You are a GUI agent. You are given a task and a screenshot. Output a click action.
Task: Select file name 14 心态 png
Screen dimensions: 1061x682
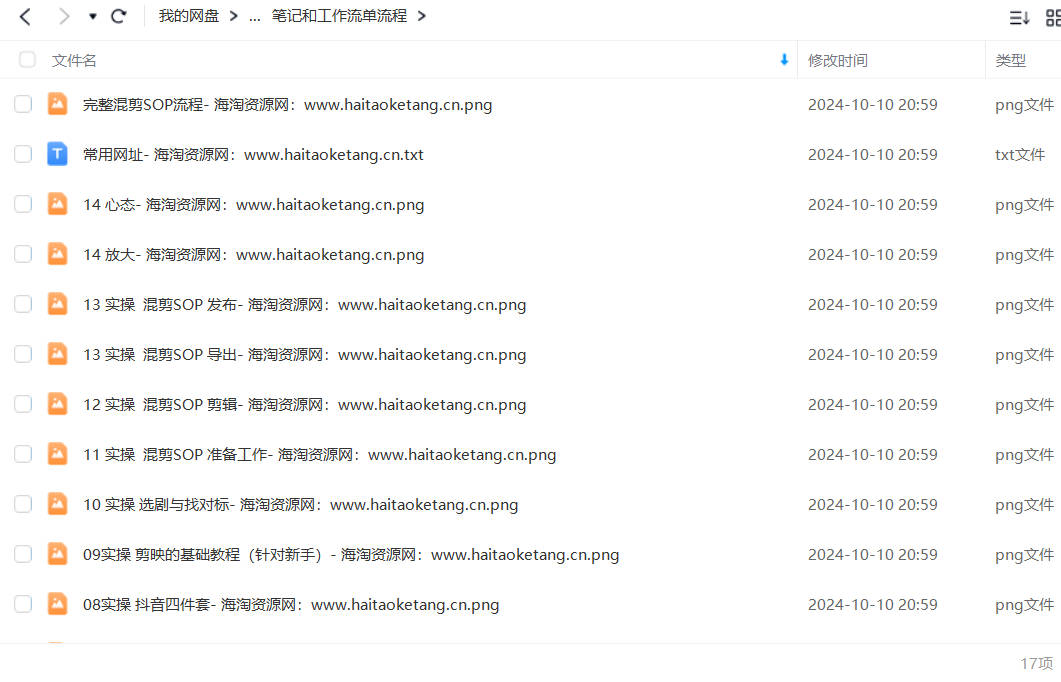click(254, 205)
